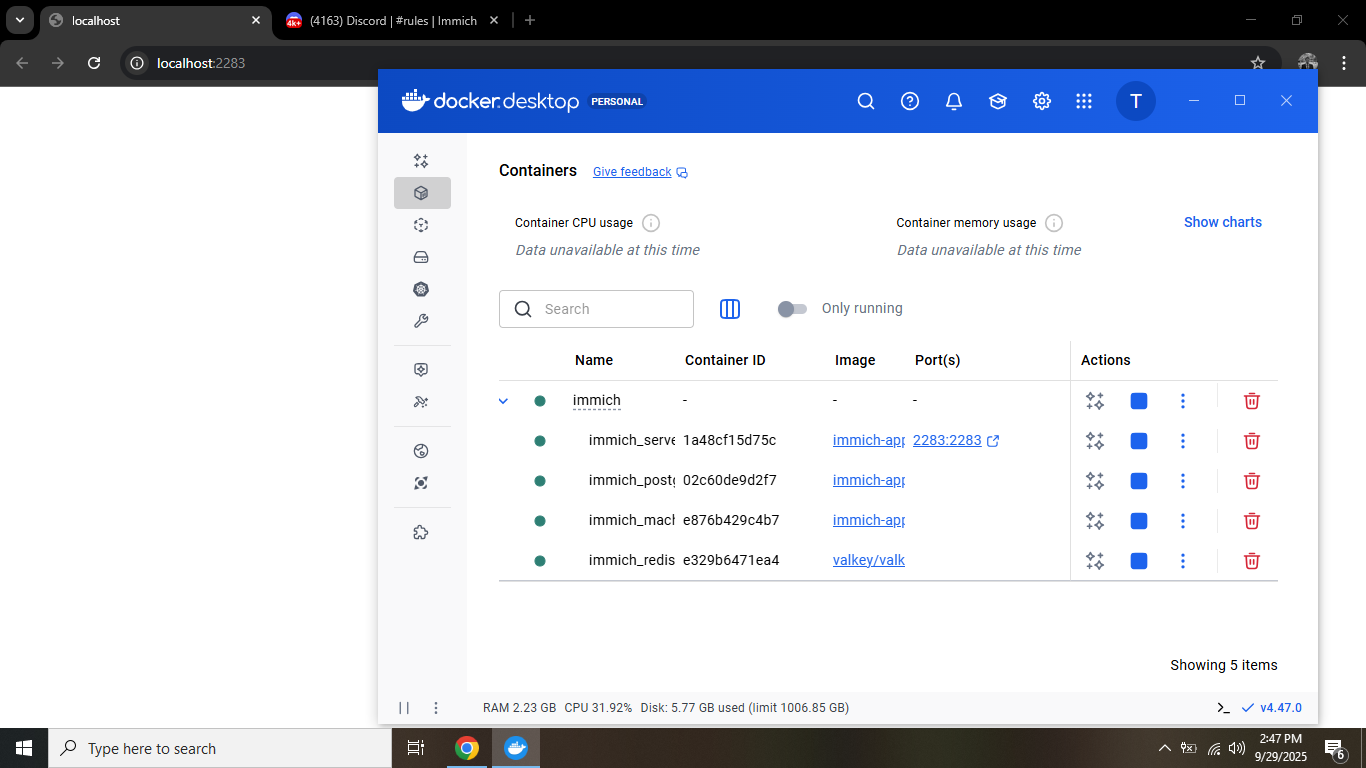
Task: Open Docker Desktop settings gear
Action: click(1042, 101)
